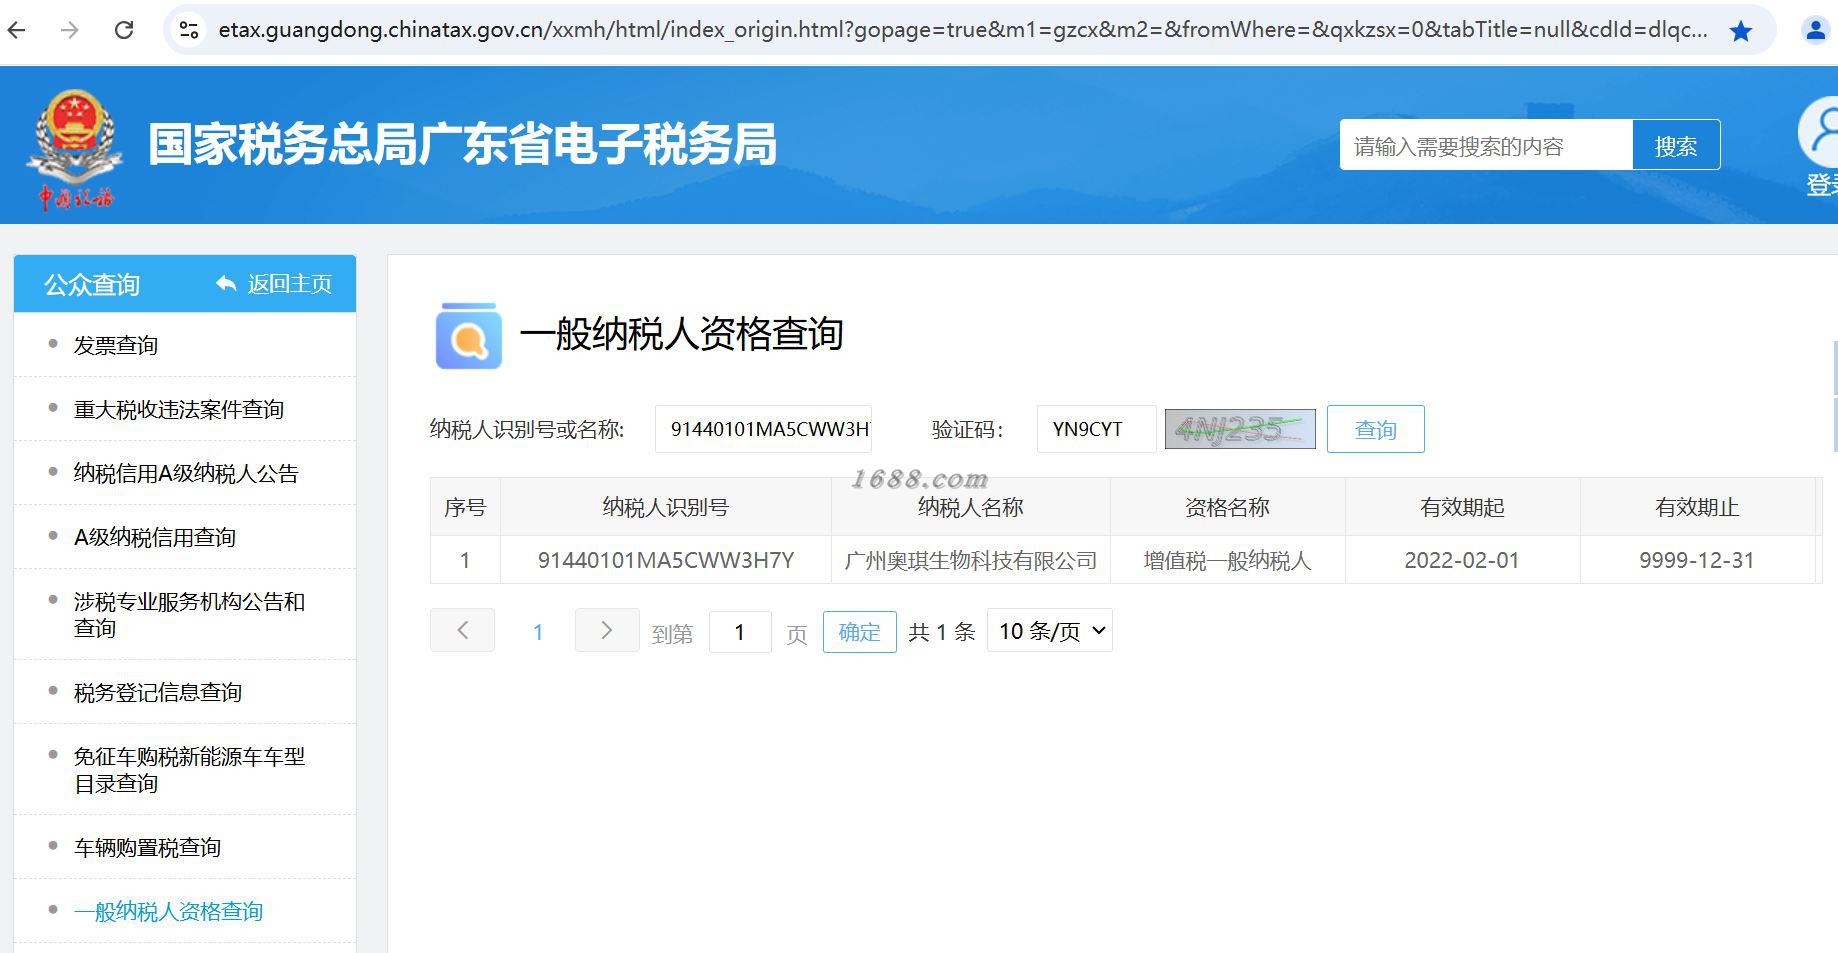
Task: Open 税务登记信息查询 in sidebar
Action: [x=158, y=692]
